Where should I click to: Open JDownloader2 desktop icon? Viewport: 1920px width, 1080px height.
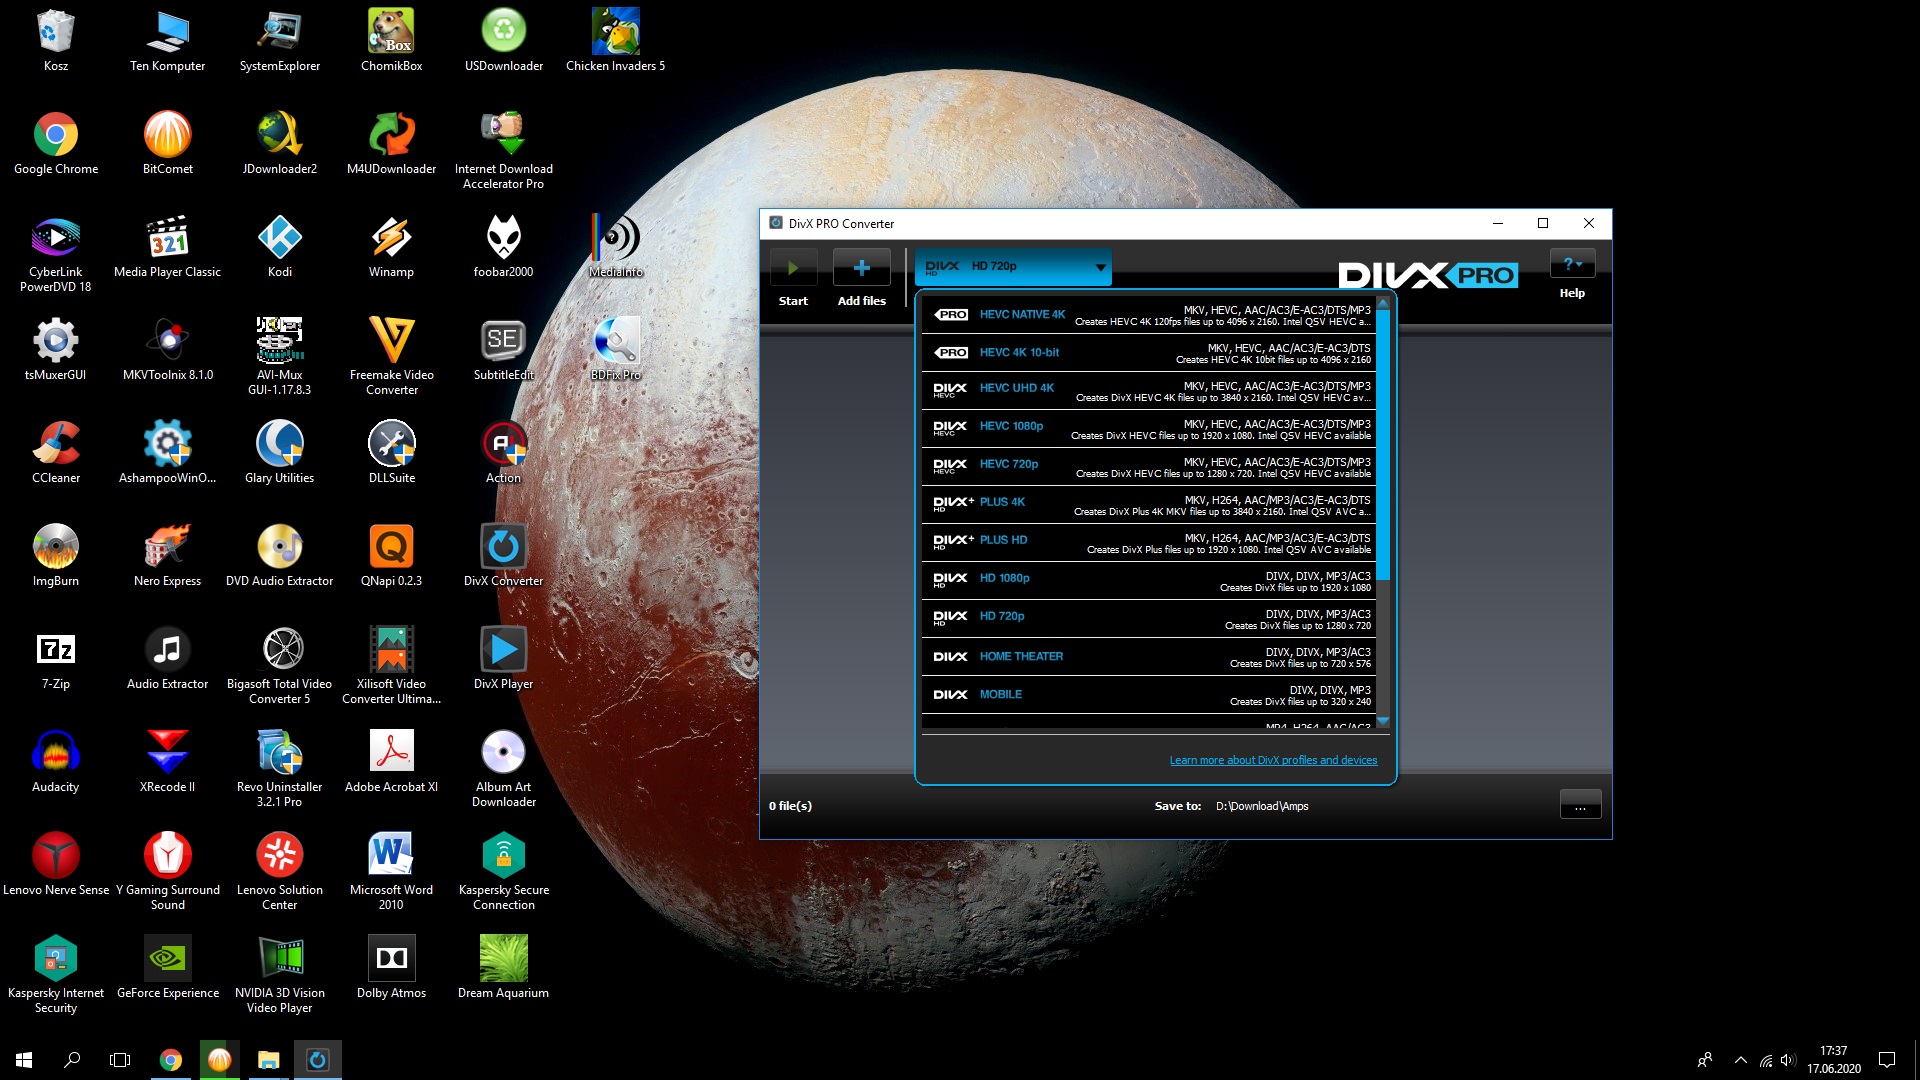pyautogui.click(x=280, y=143)
